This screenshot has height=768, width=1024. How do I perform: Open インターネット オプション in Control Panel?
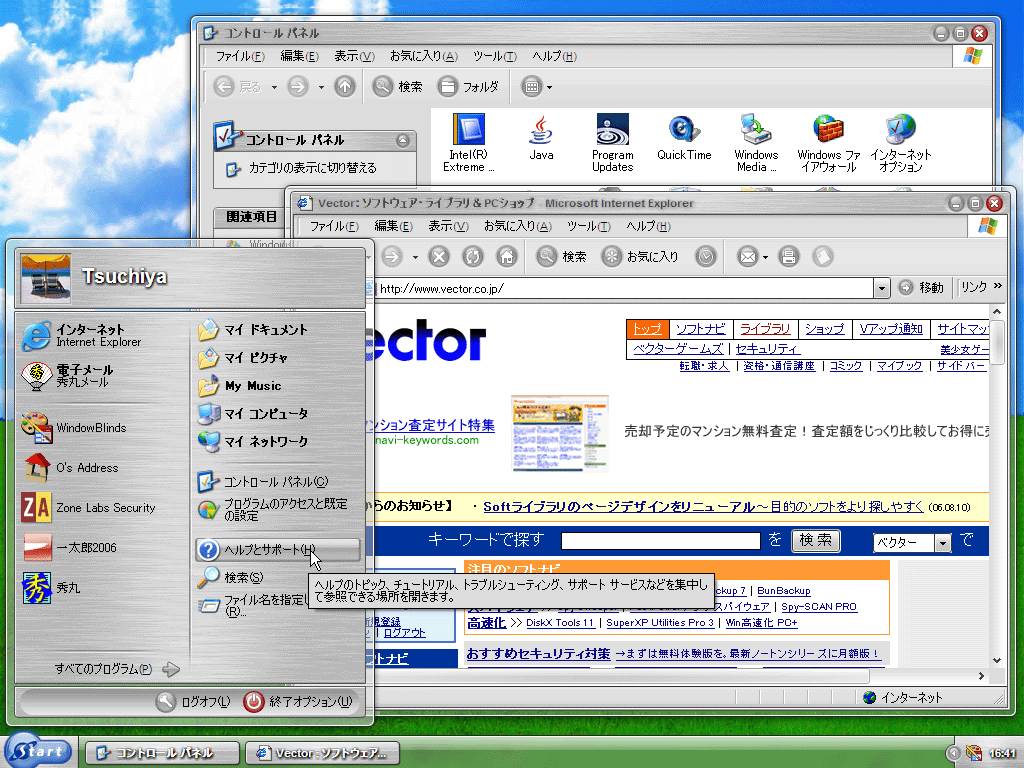click(901, 142)
